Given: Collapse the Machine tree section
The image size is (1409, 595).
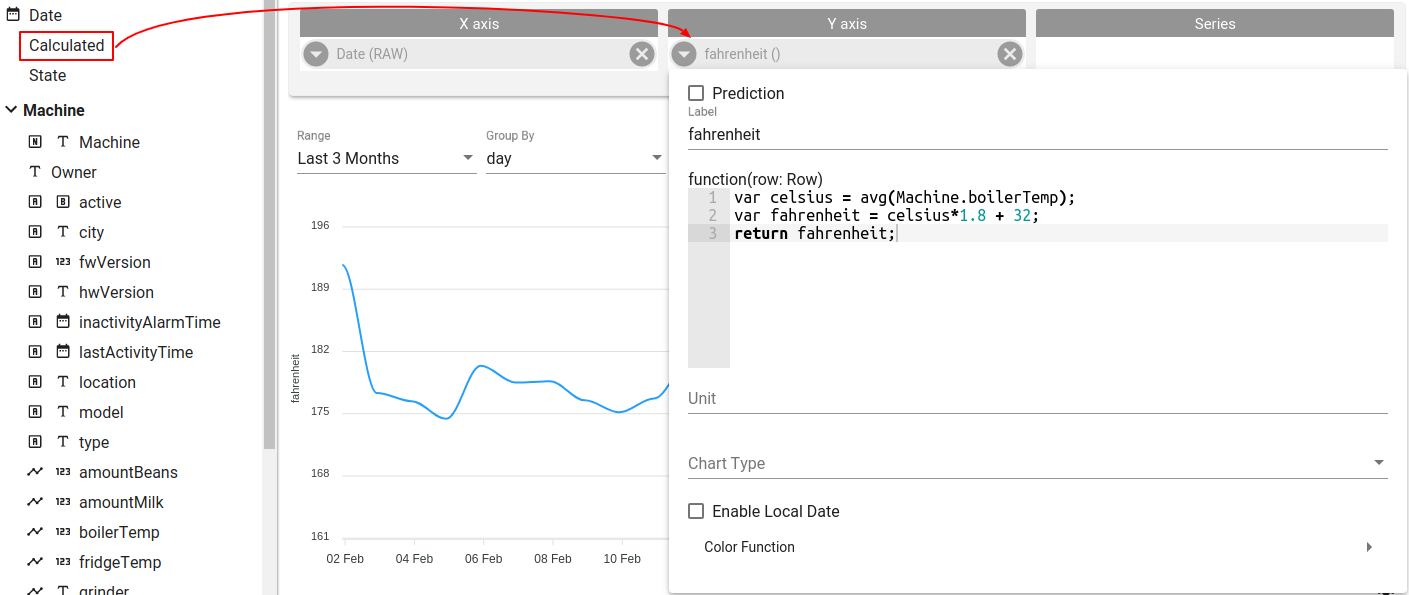Looking at the screenshot, I should [x=11, y=110].
